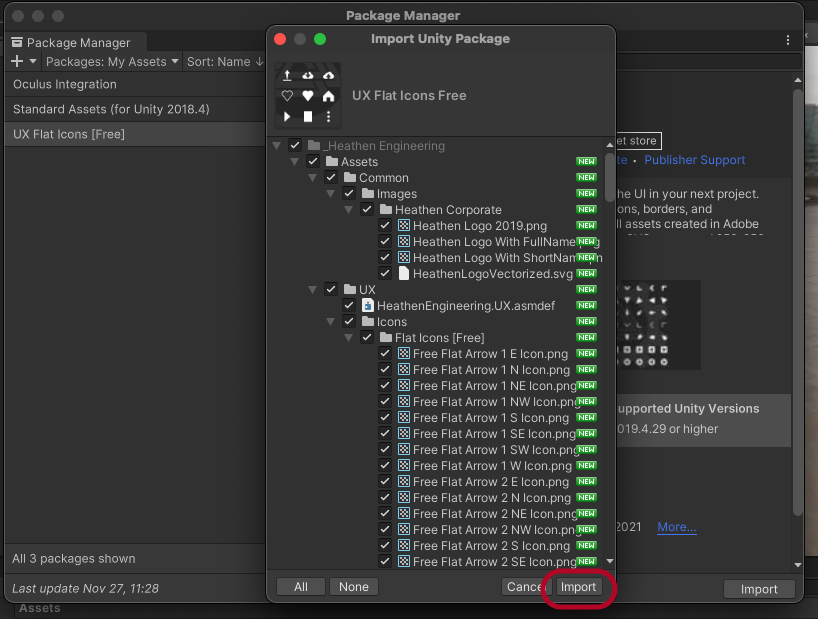Collapse the UX folder triangle
This screenshot has height=619, width=818.
click(312, 289)
